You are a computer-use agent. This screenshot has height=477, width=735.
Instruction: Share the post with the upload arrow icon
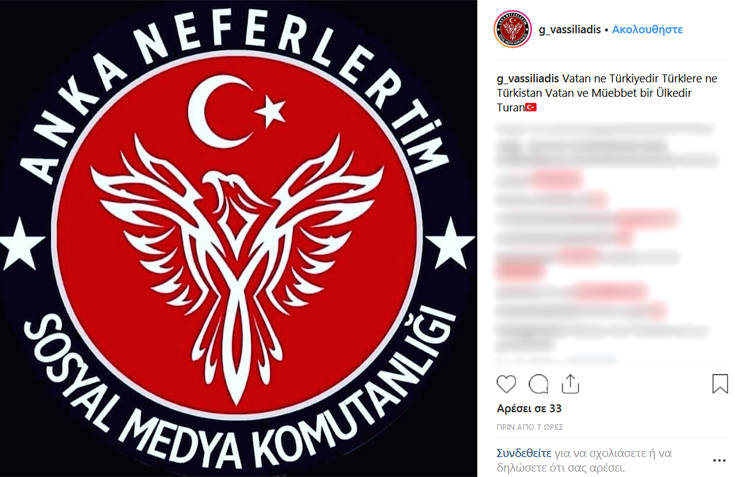coord(570,384)
